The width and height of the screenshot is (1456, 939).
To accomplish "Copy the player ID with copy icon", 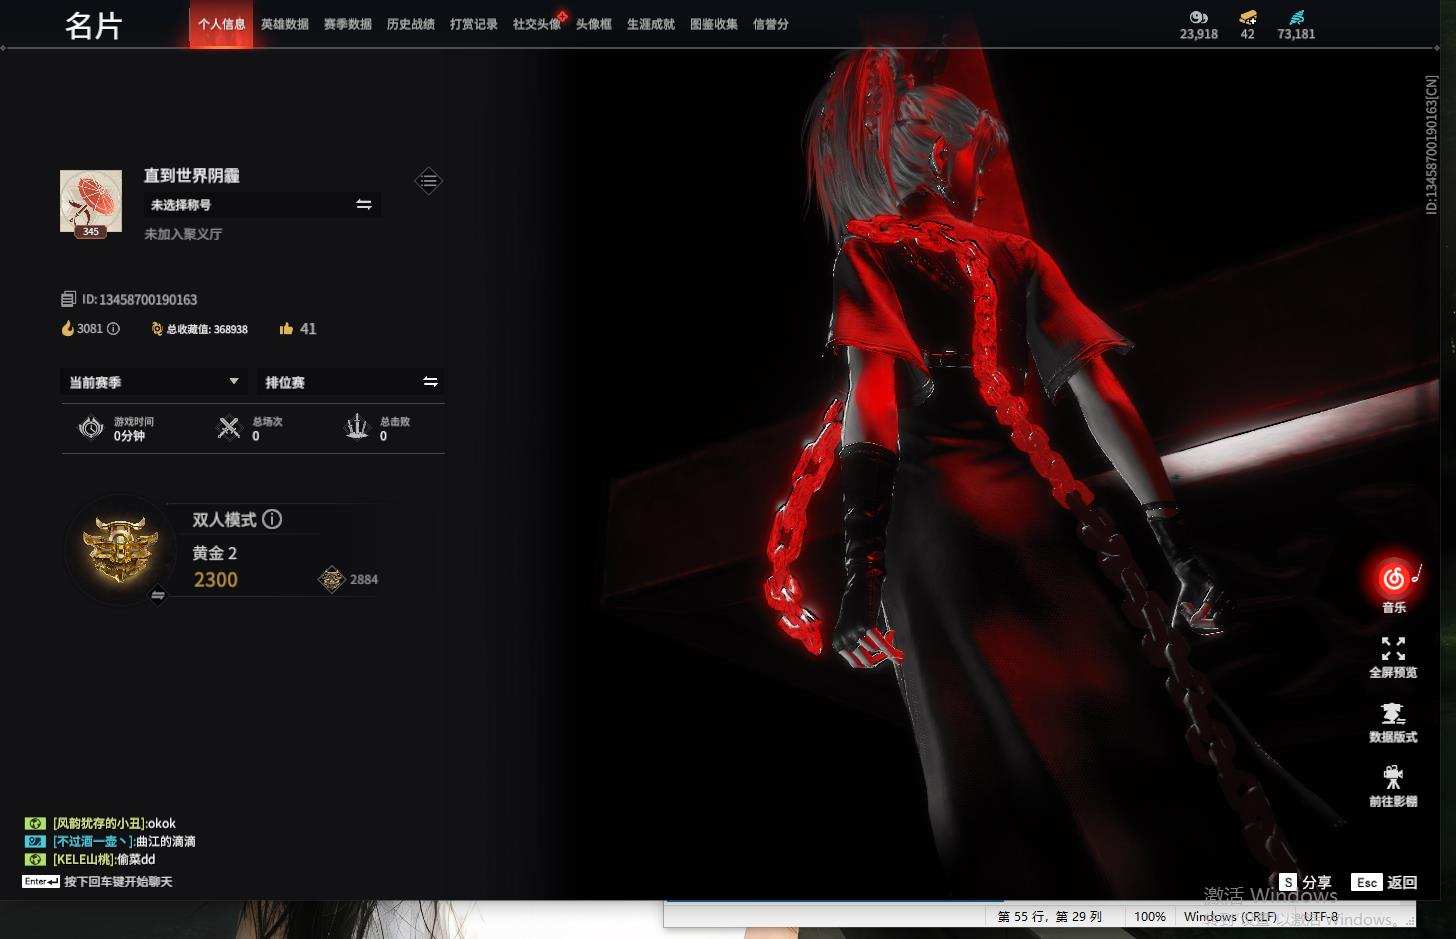I will 68,299.
